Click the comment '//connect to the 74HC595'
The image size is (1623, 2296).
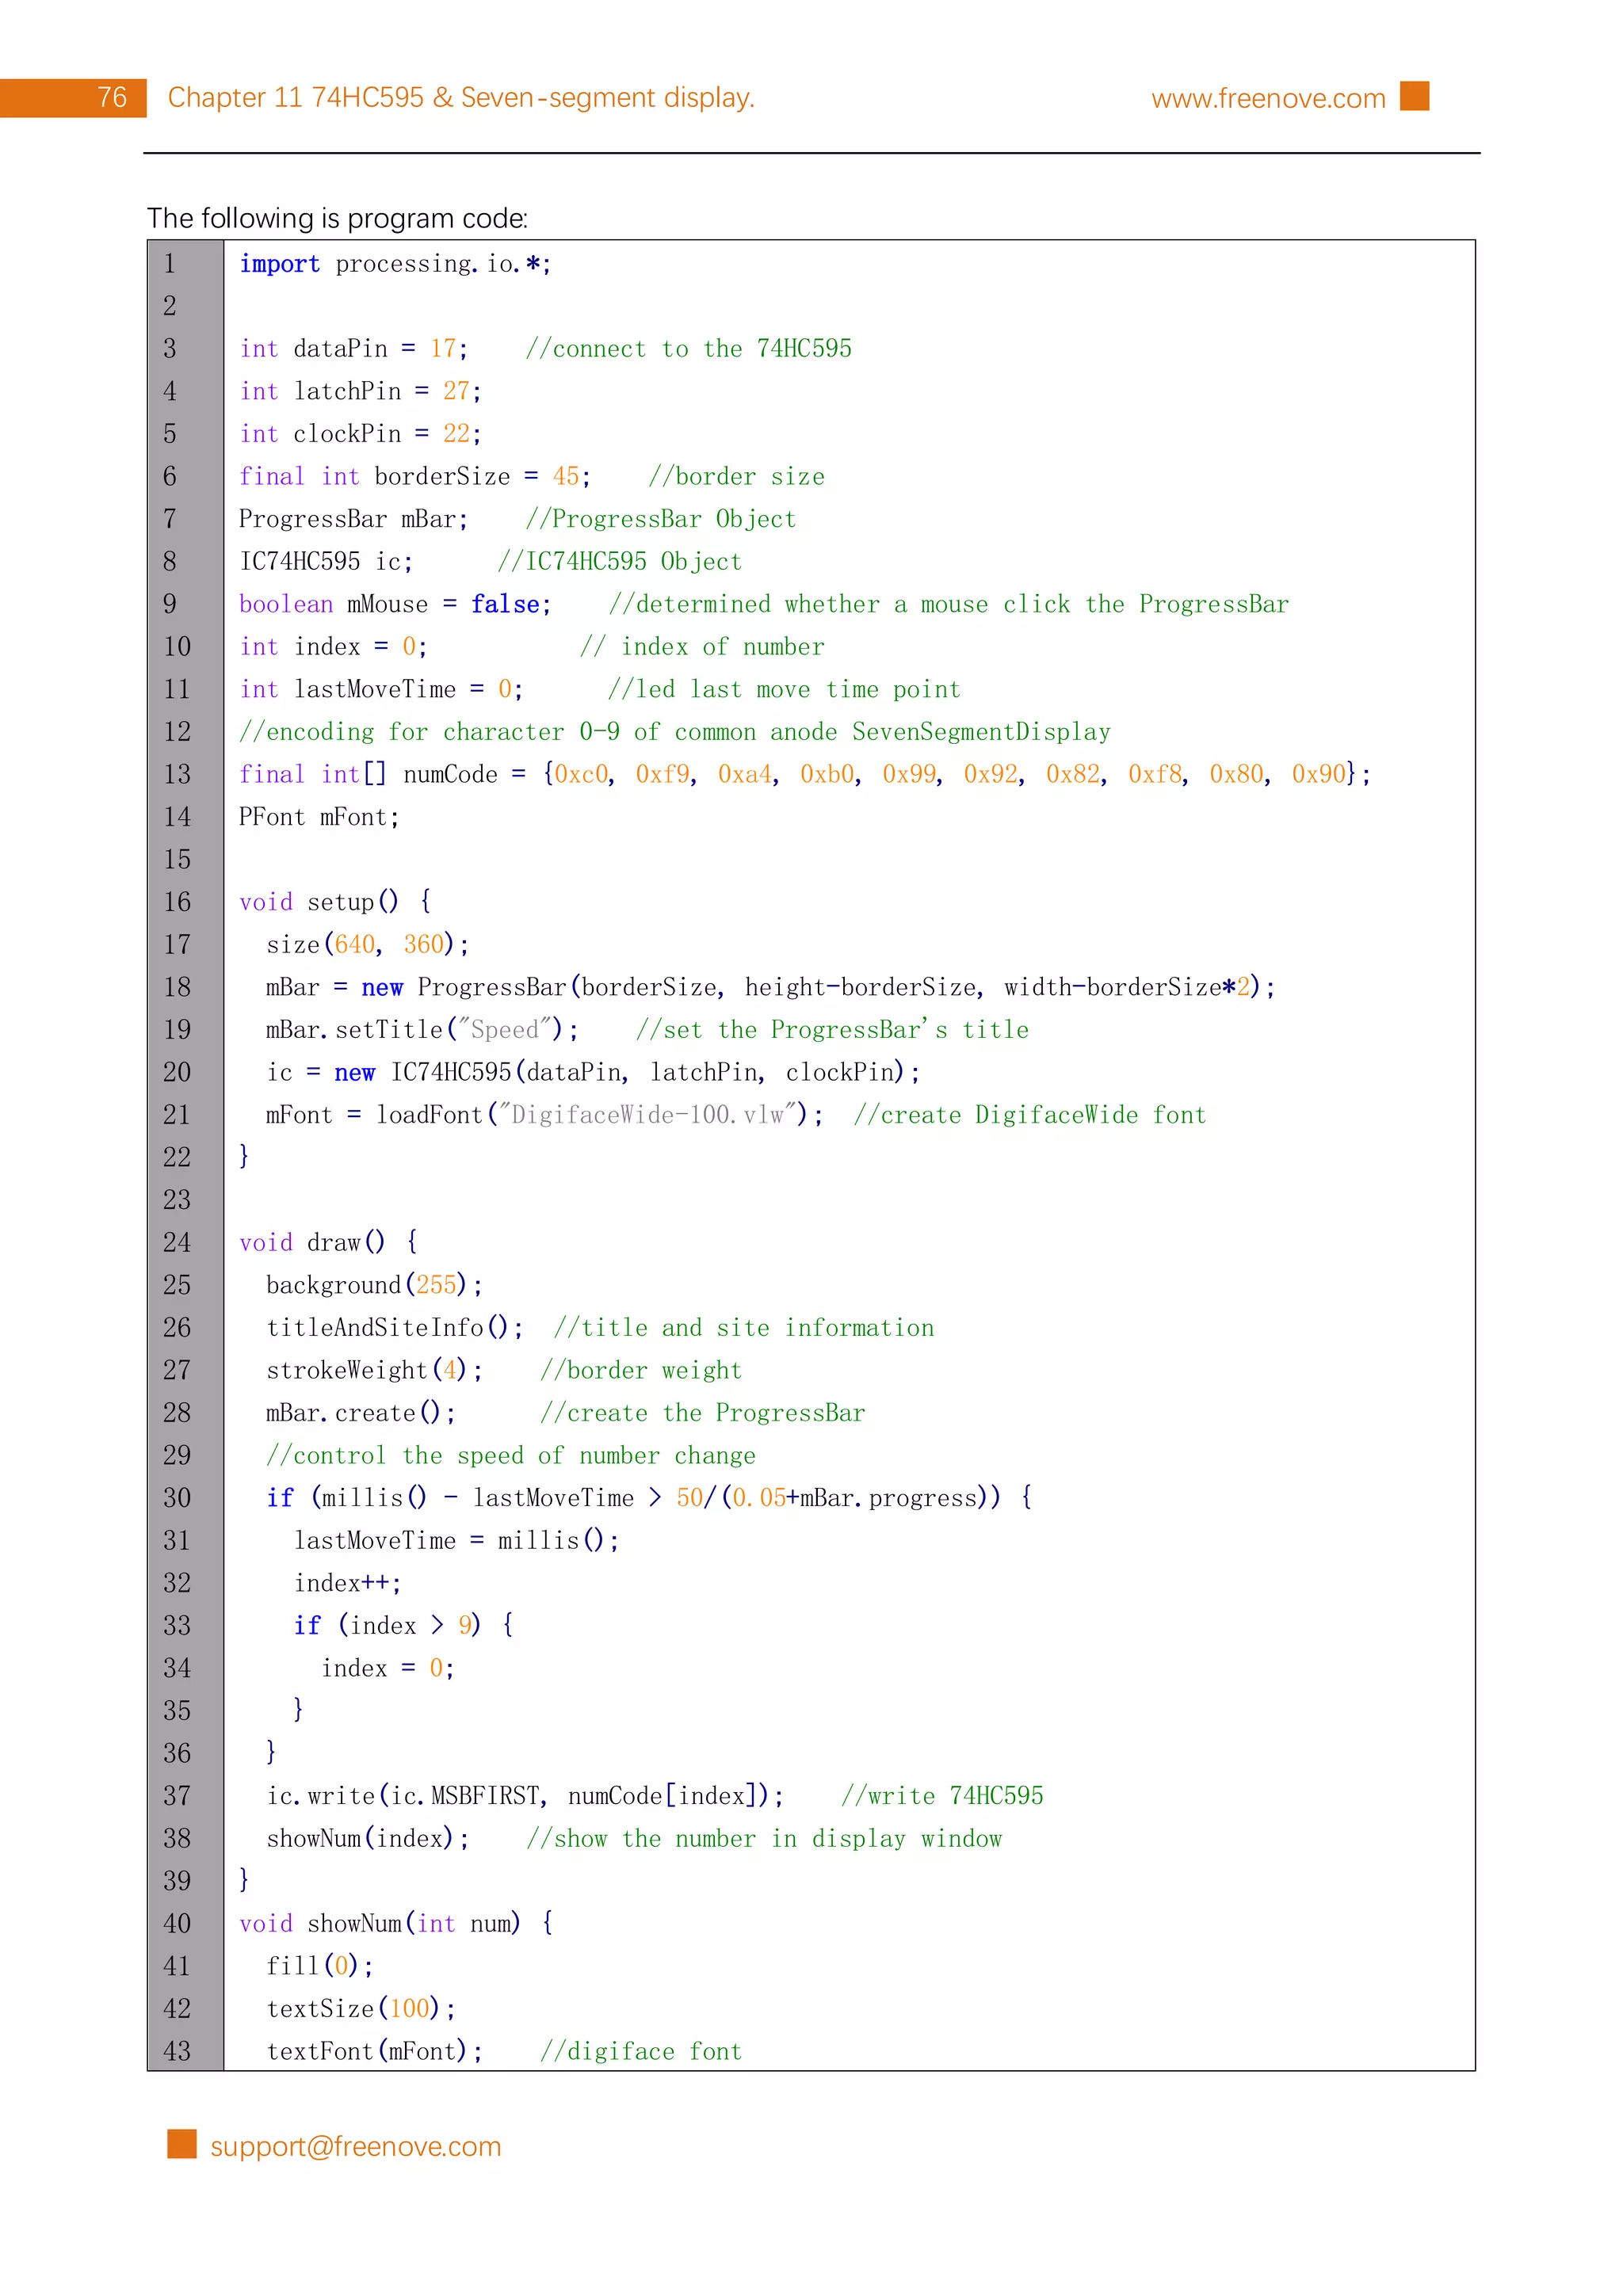click(689, 349)
